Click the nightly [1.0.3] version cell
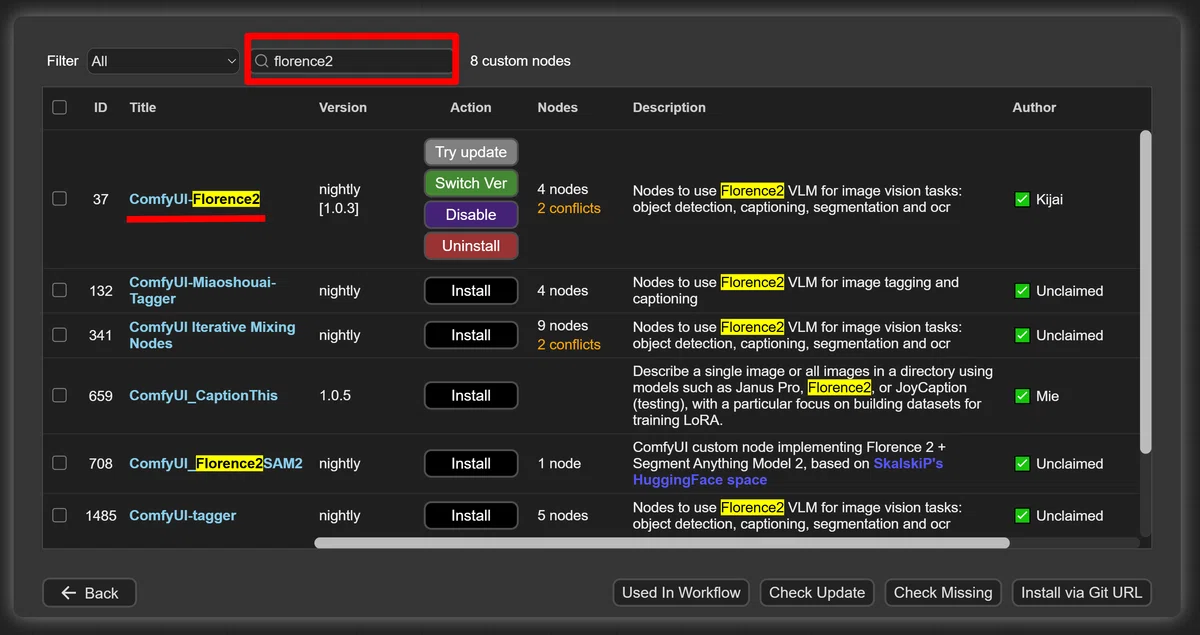Image resolution: width=1200 pixels, height=635 pixels. point(339,199)
